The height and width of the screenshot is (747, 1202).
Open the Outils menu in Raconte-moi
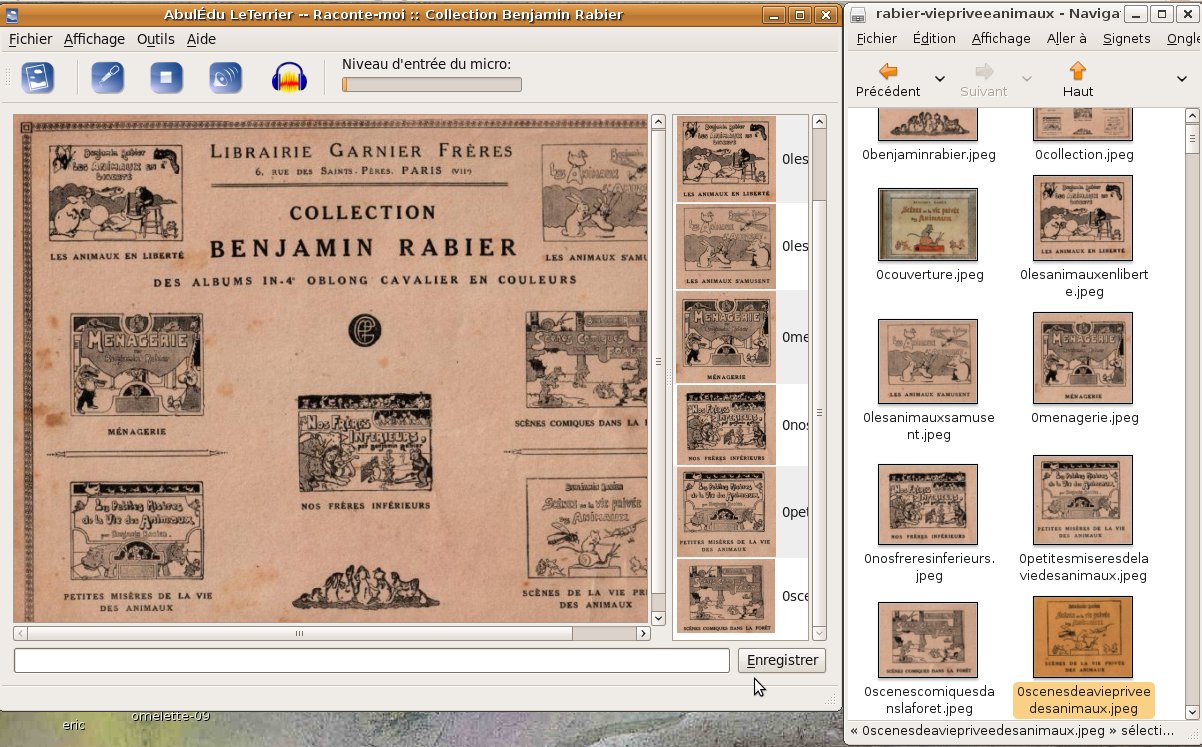click(x=155, y=39)
